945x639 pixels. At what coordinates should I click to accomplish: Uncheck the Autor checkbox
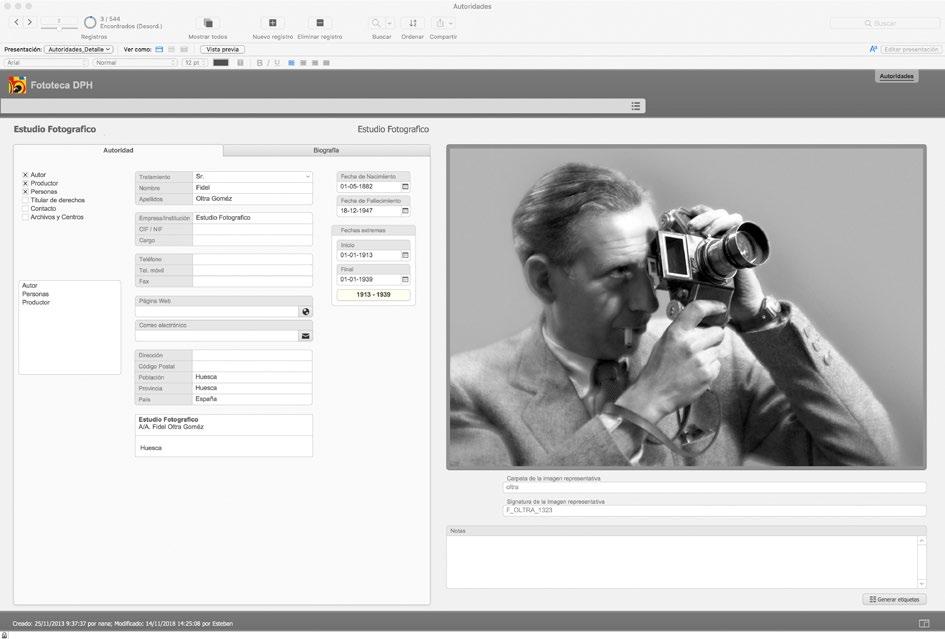point(25,175)
